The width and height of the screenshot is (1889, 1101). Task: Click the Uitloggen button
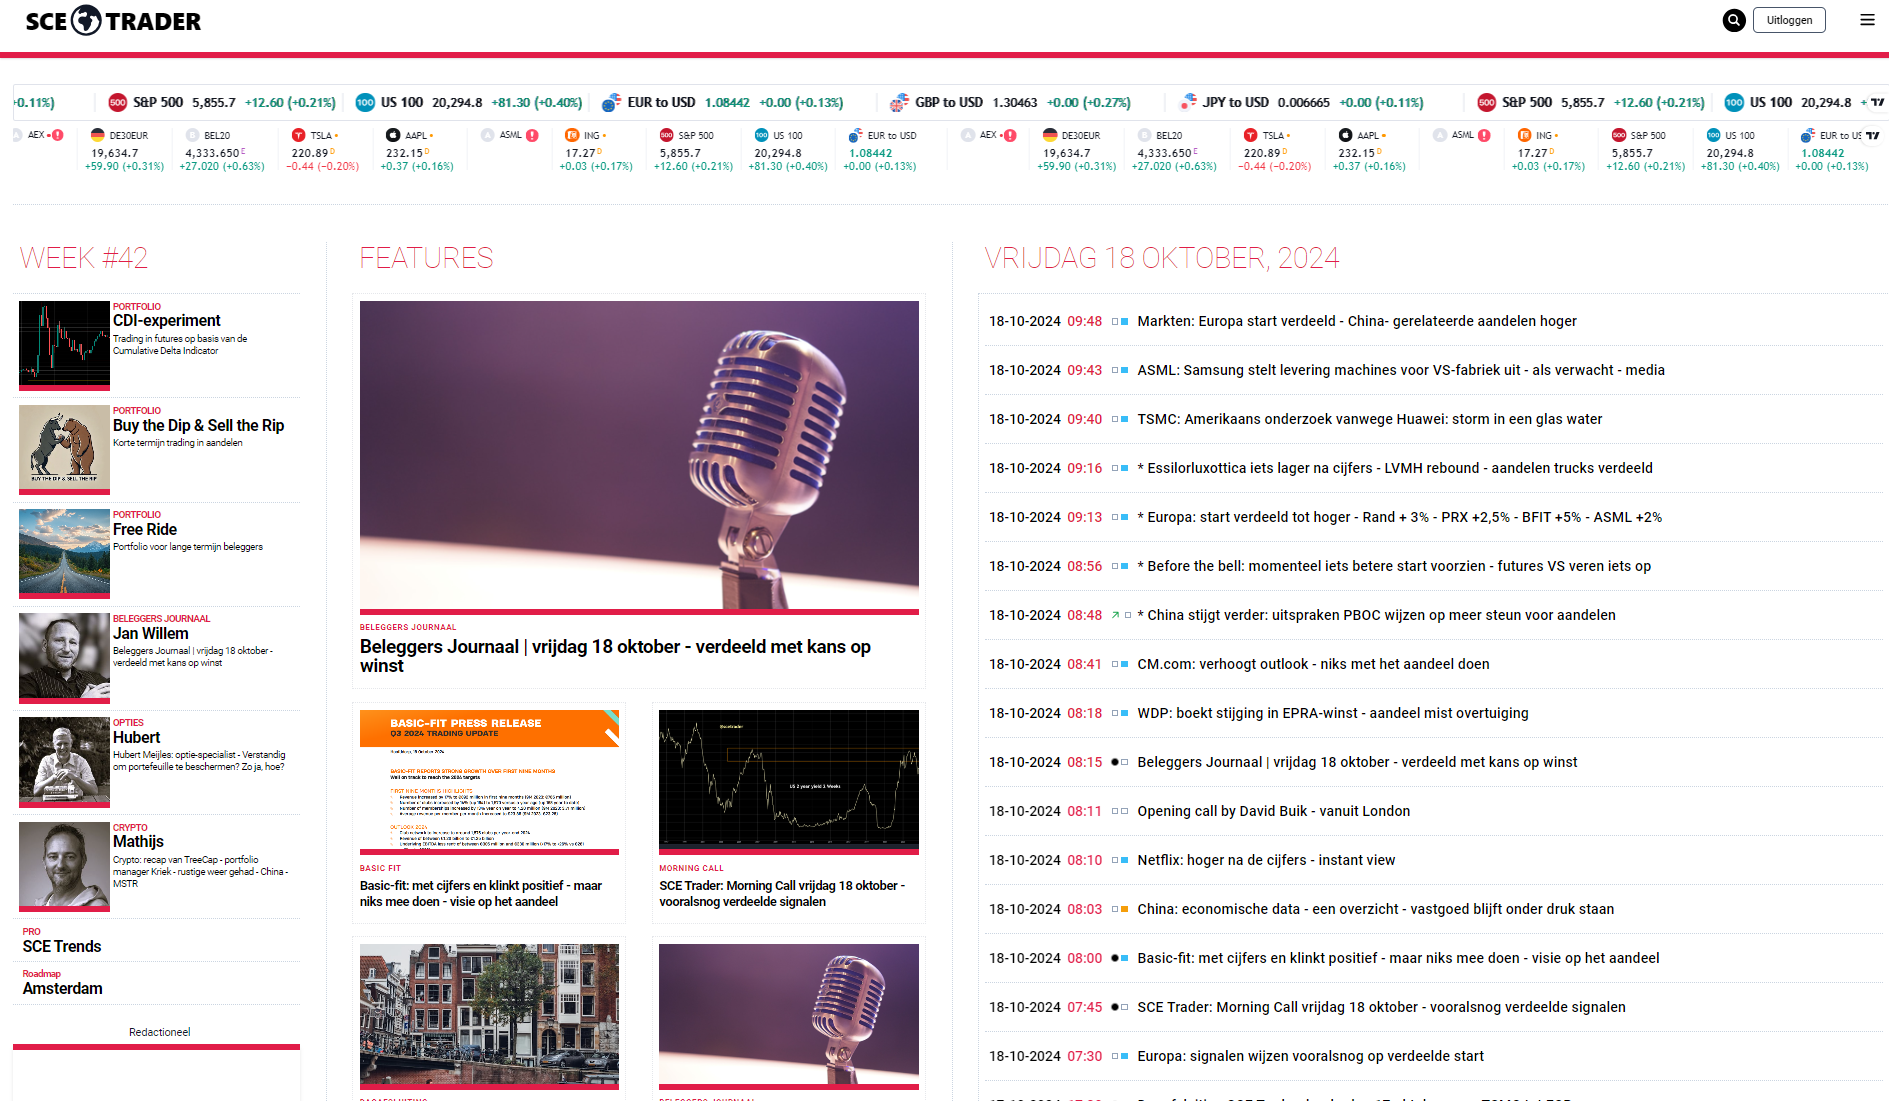coord(1789,20)
